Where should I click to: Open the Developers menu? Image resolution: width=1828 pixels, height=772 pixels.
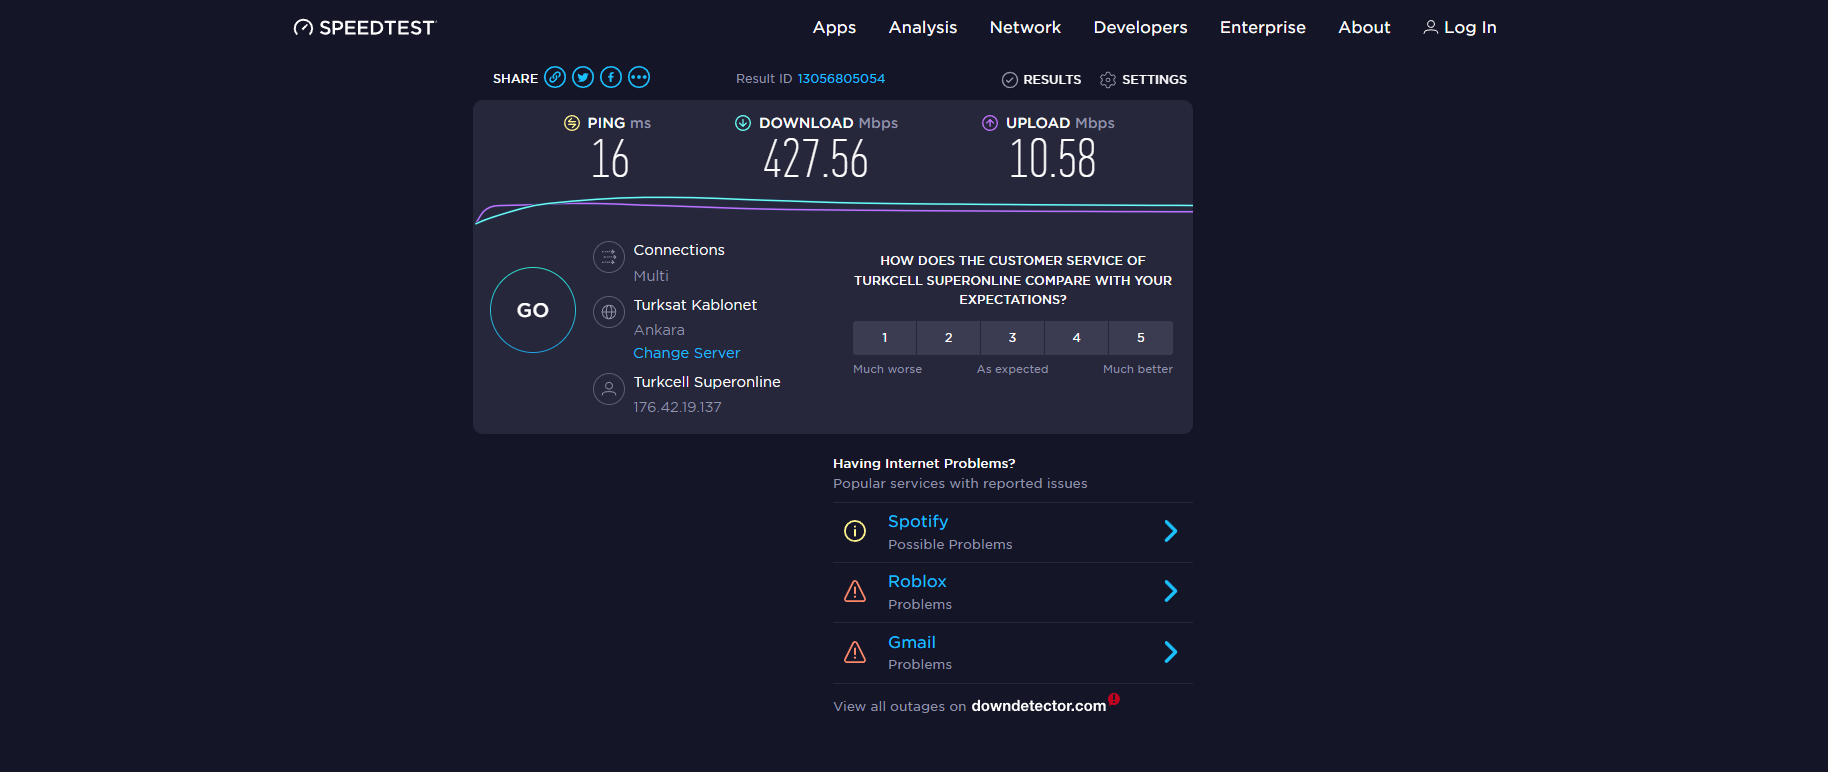[1140, 28]
